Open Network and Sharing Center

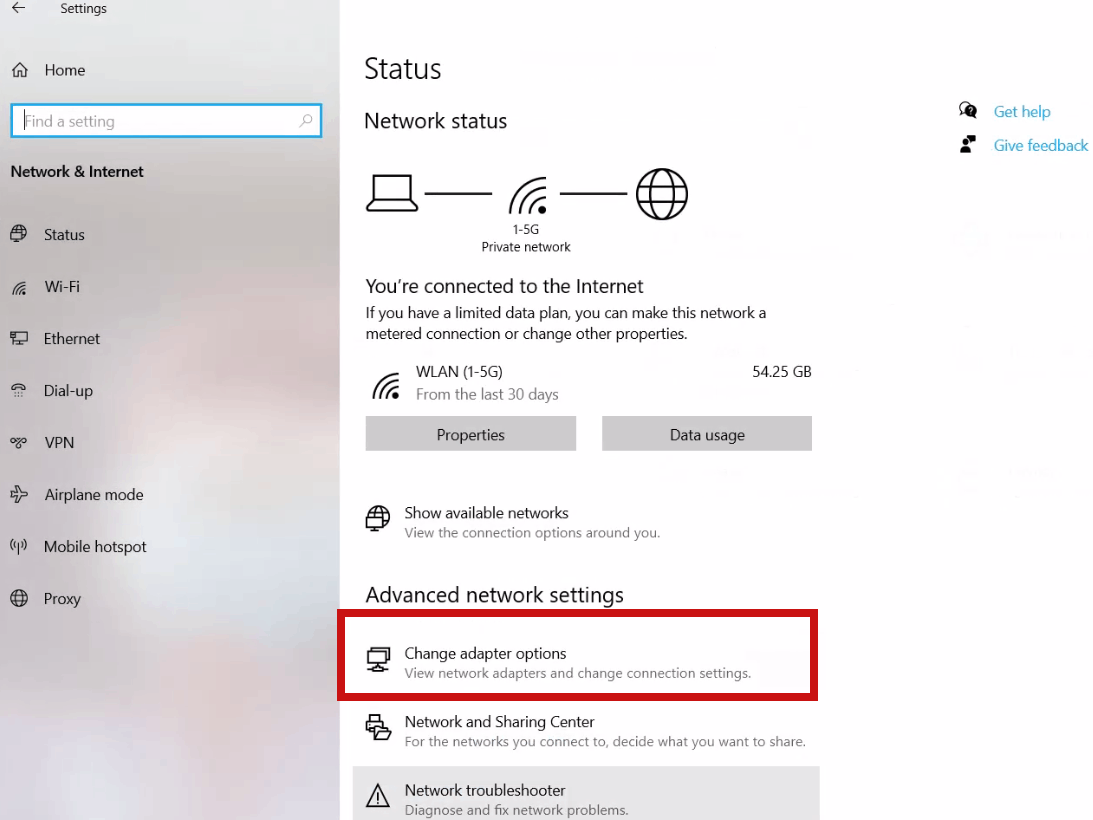point(586,731)
